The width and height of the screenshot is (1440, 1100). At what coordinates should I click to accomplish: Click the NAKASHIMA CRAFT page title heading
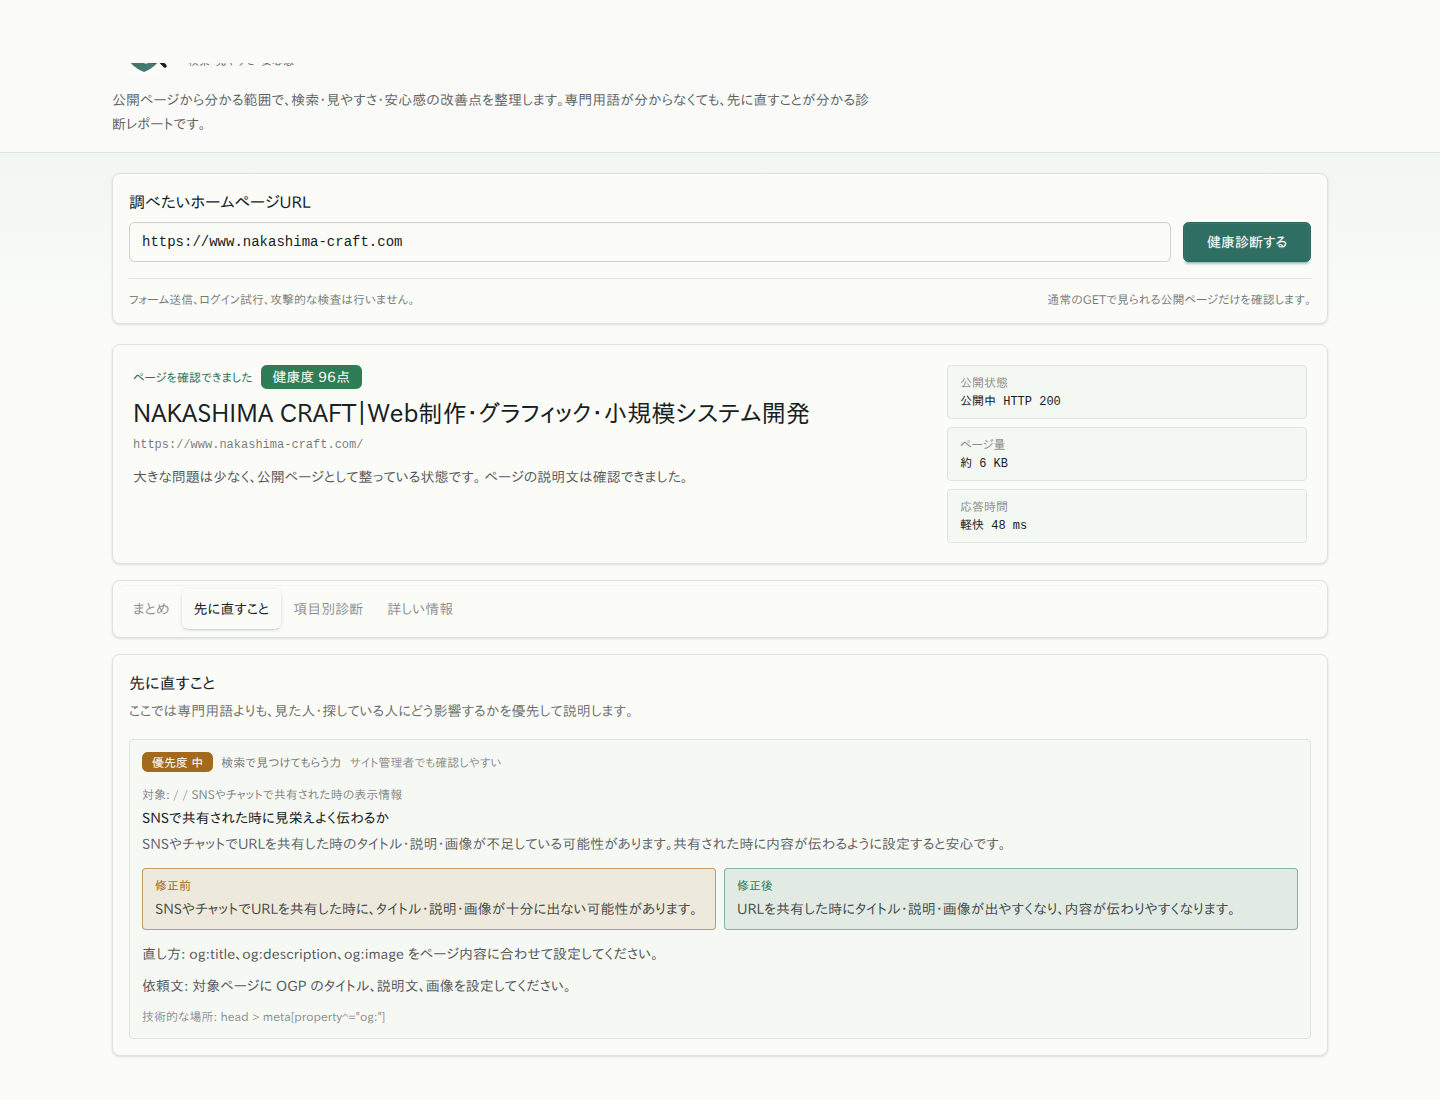click(x=471, y=413)
